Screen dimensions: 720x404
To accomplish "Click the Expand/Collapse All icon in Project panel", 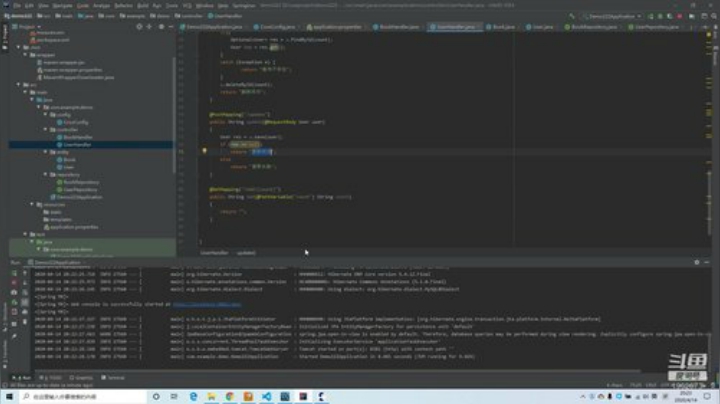I will point(149,27).
